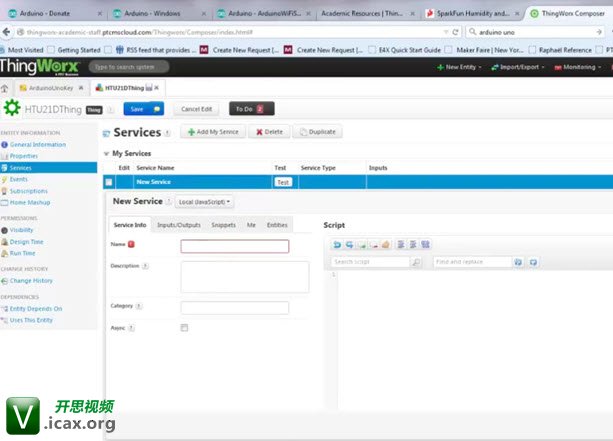Click the browser back arrow button

(x=6, y=32)
